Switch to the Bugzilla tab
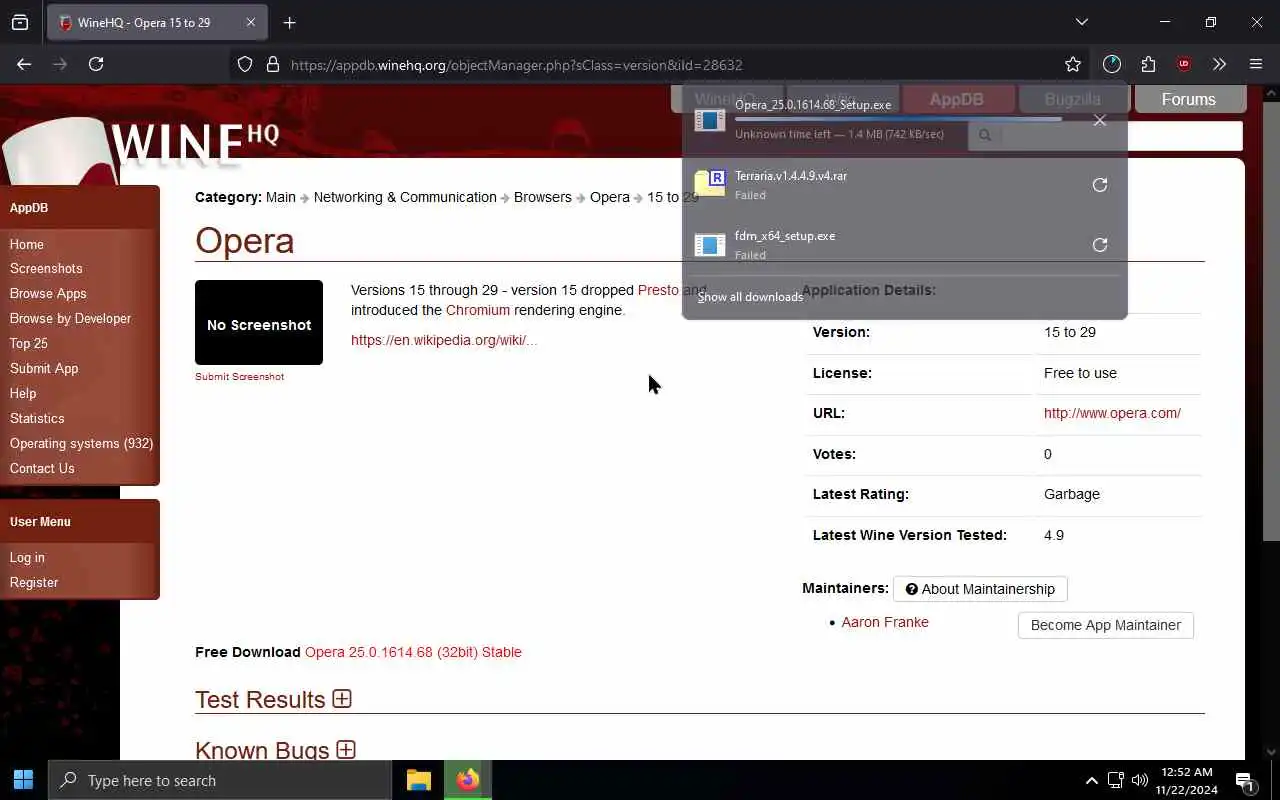Image resolution: width=1280 pixels, height=800 pixels. [x=1073, y=99]
